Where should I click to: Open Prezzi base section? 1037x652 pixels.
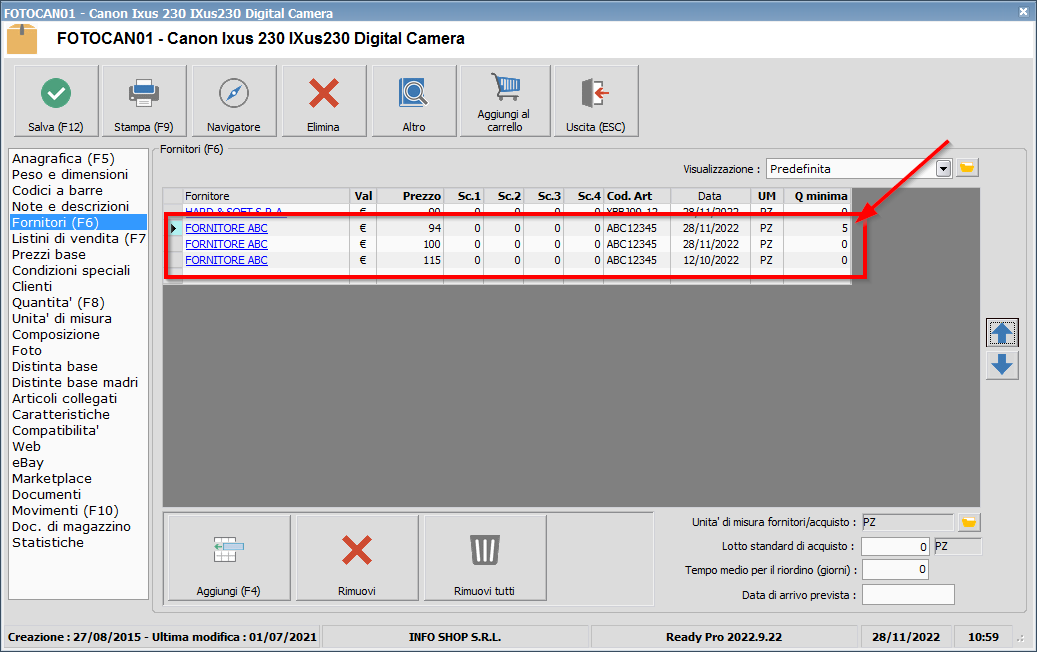[48, 255]
